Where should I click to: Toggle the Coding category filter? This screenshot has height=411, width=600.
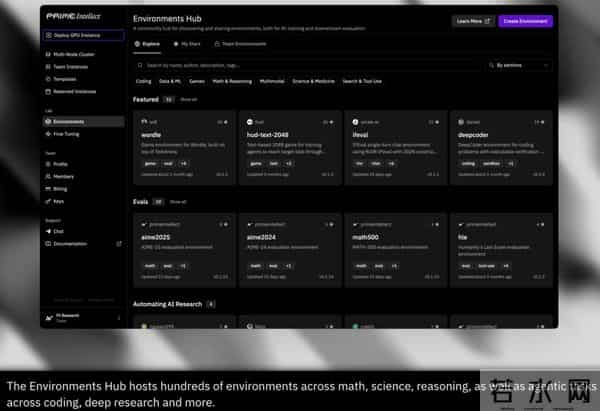[x=144, y=80]
